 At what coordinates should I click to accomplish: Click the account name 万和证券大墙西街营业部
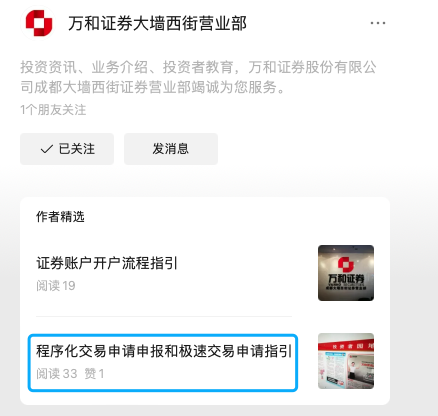[x=158, y=23]
